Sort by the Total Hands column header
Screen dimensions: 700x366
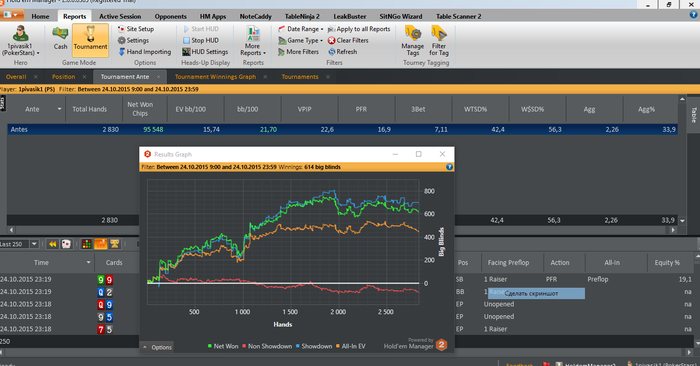coord(89,109)
